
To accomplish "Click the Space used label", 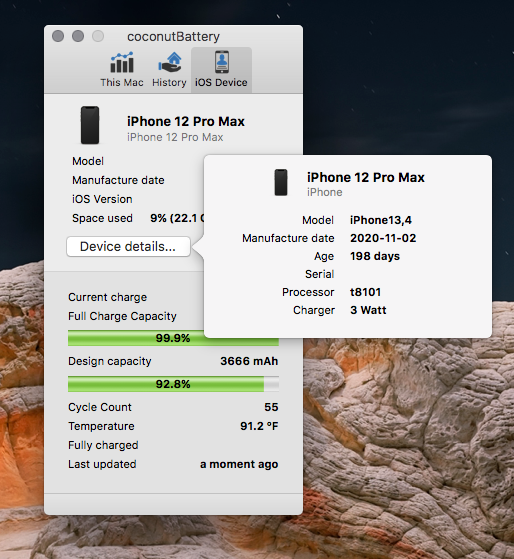I will (x=102, y=218).
